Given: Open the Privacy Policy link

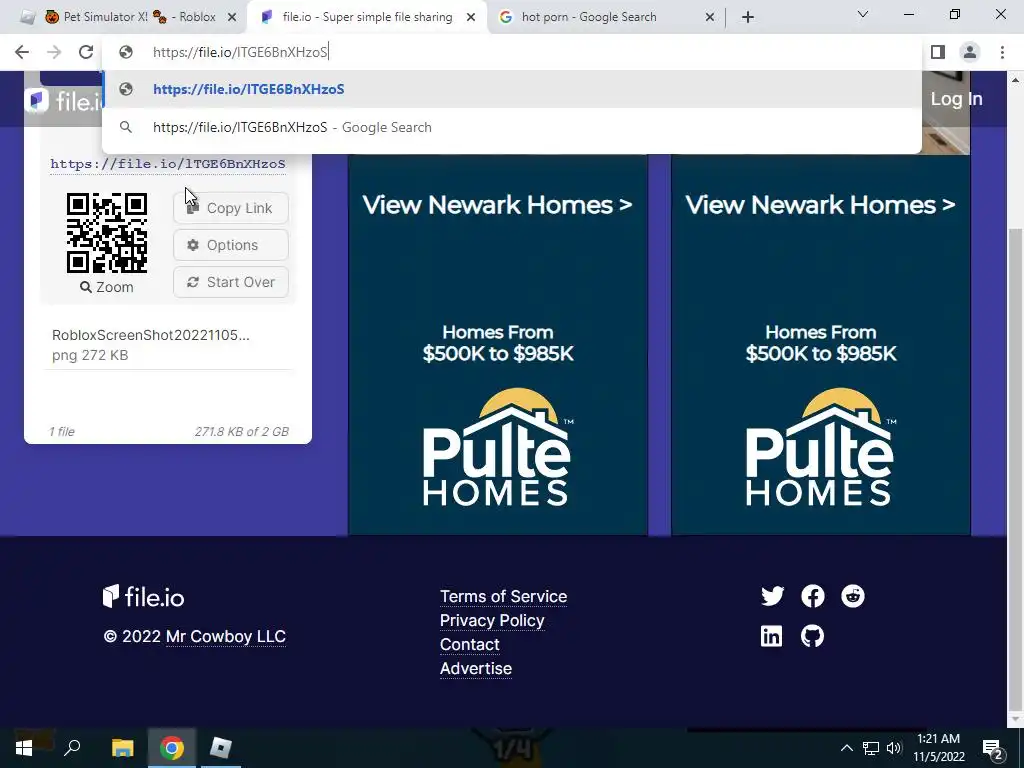Looking at the screenshot, I should [492, 620].
